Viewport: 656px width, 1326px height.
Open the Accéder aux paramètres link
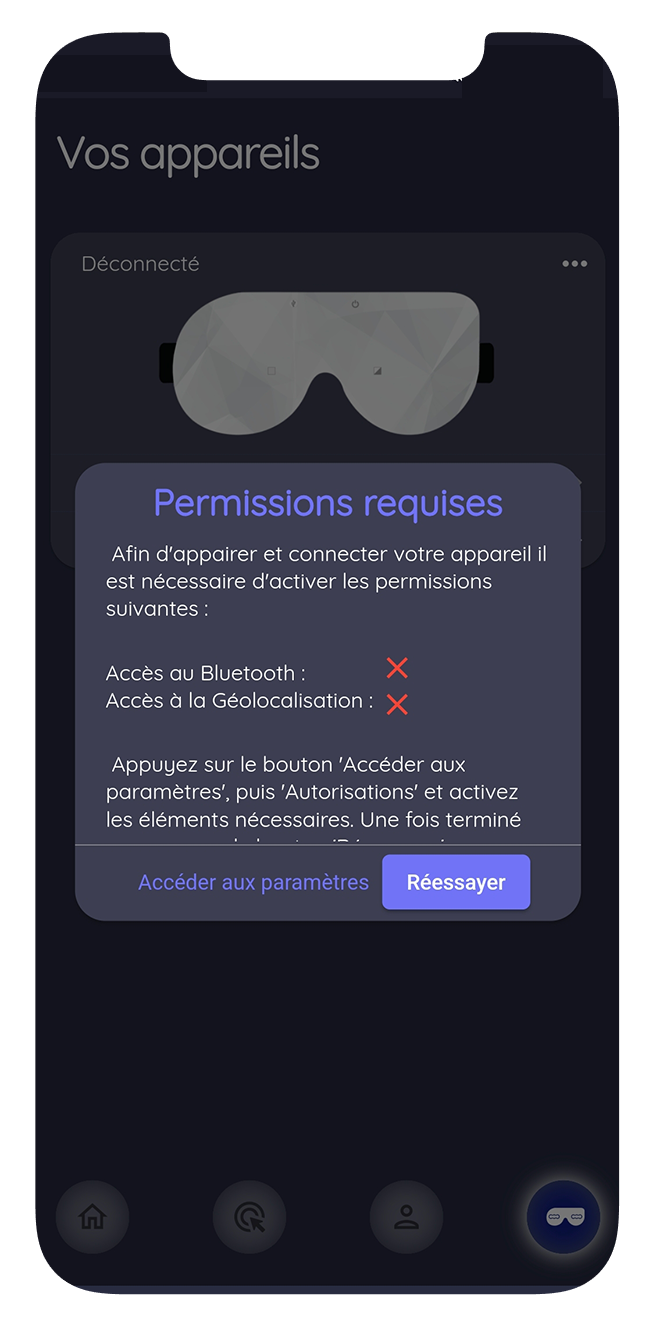tap(253, 882)
